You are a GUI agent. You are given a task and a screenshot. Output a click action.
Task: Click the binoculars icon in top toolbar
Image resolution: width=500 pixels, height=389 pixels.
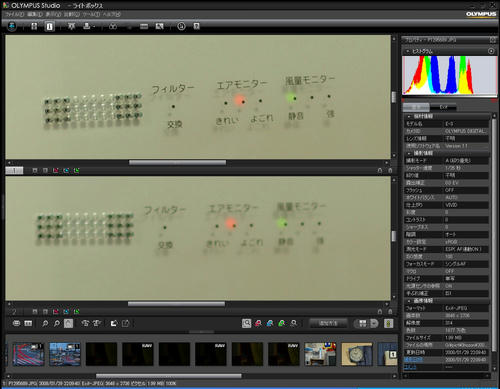113,26
